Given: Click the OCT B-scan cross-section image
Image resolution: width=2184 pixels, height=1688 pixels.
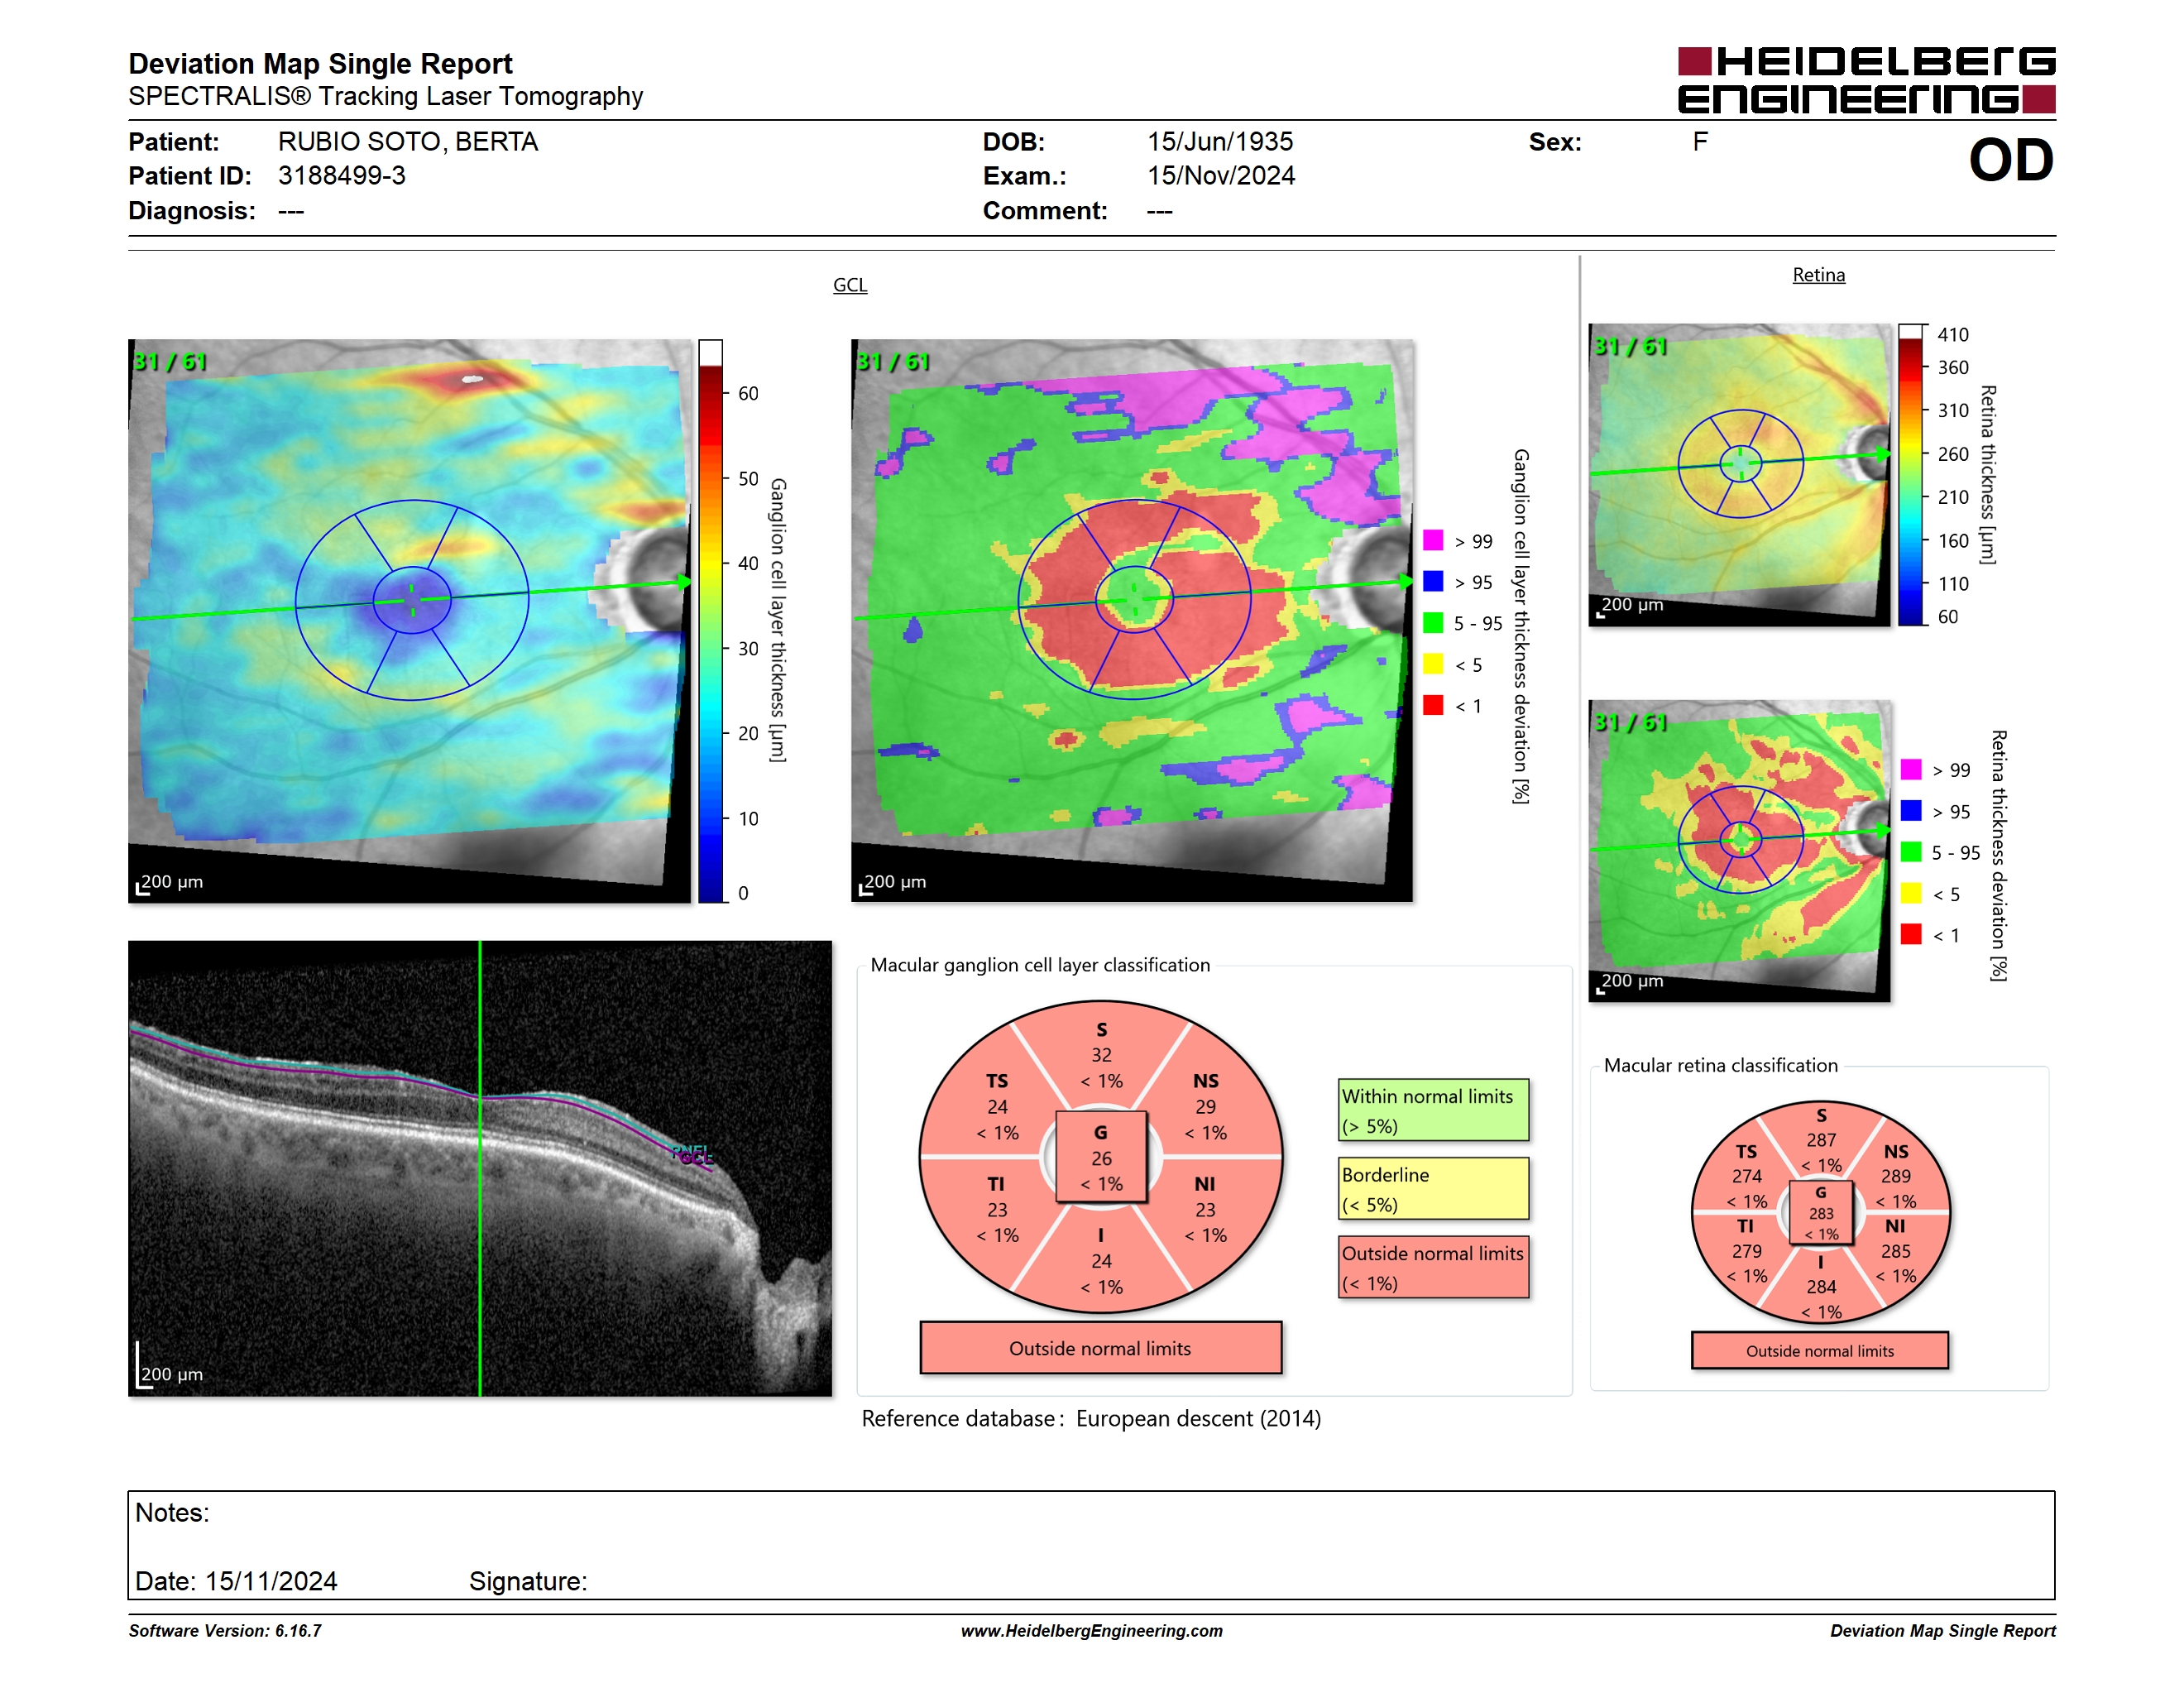Looking at the screenshot, I should click(480, 1168).
